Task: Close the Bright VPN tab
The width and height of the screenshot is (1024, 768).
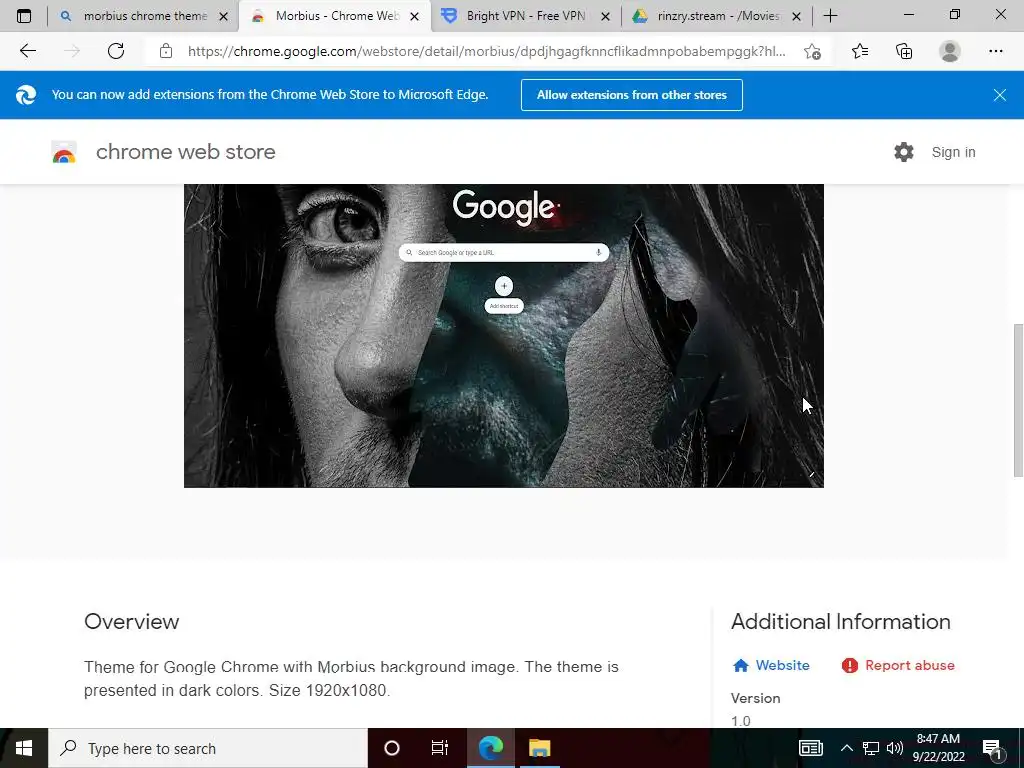Action: [605, 16]
